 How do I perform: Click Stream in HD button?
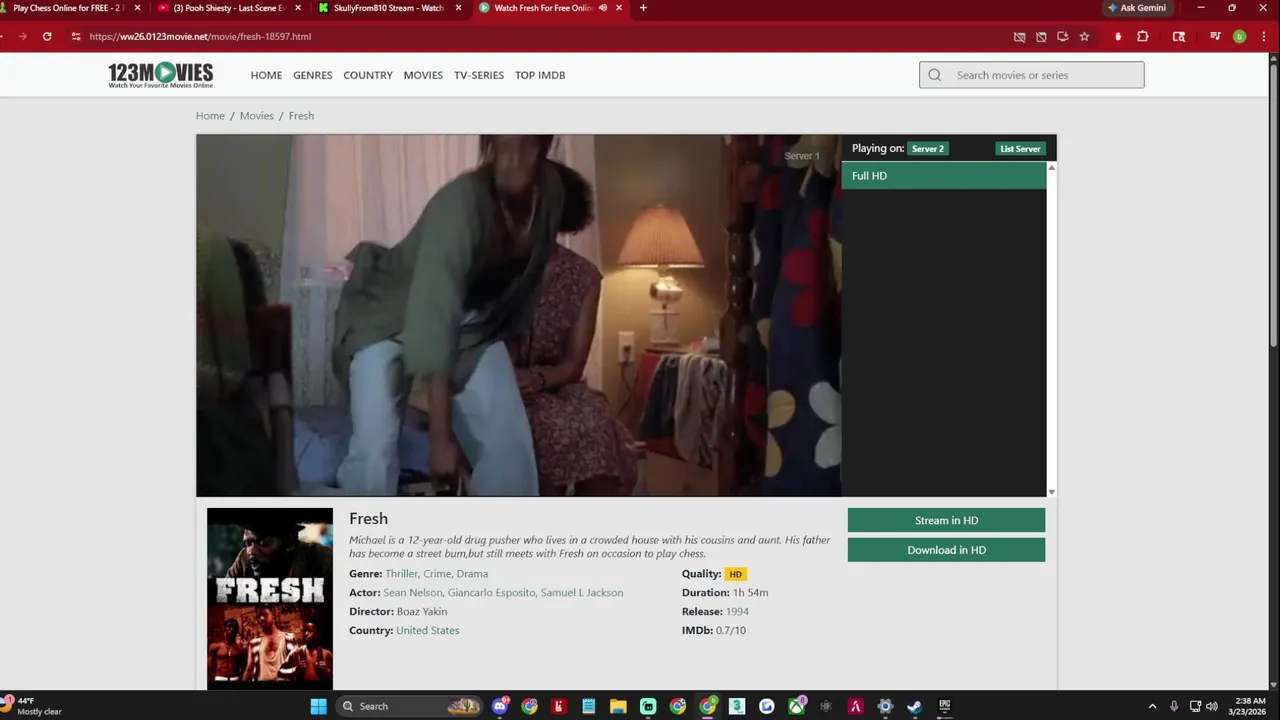click(946, 520)
